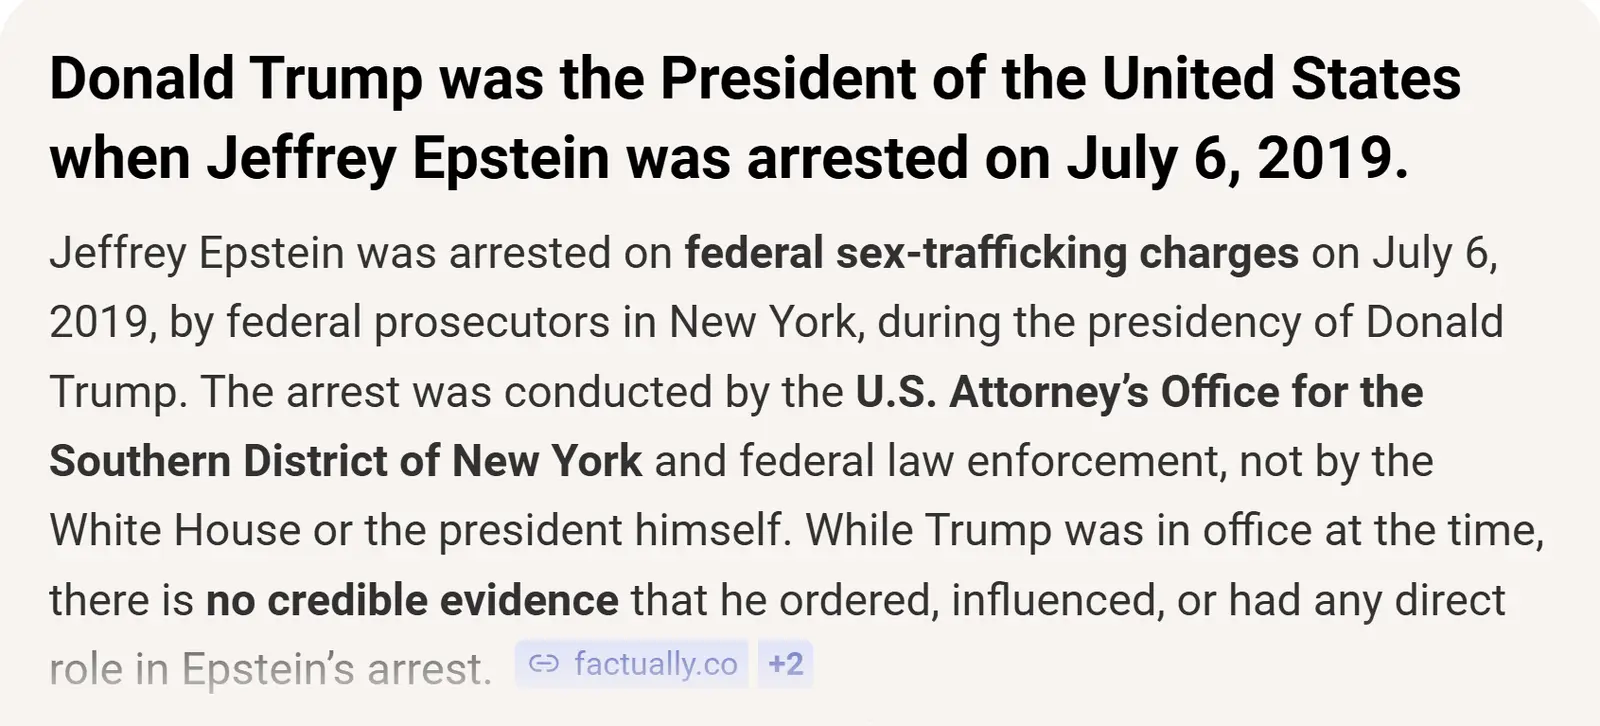
Task: Click 'United States' in the headline
Action: 1281,78
